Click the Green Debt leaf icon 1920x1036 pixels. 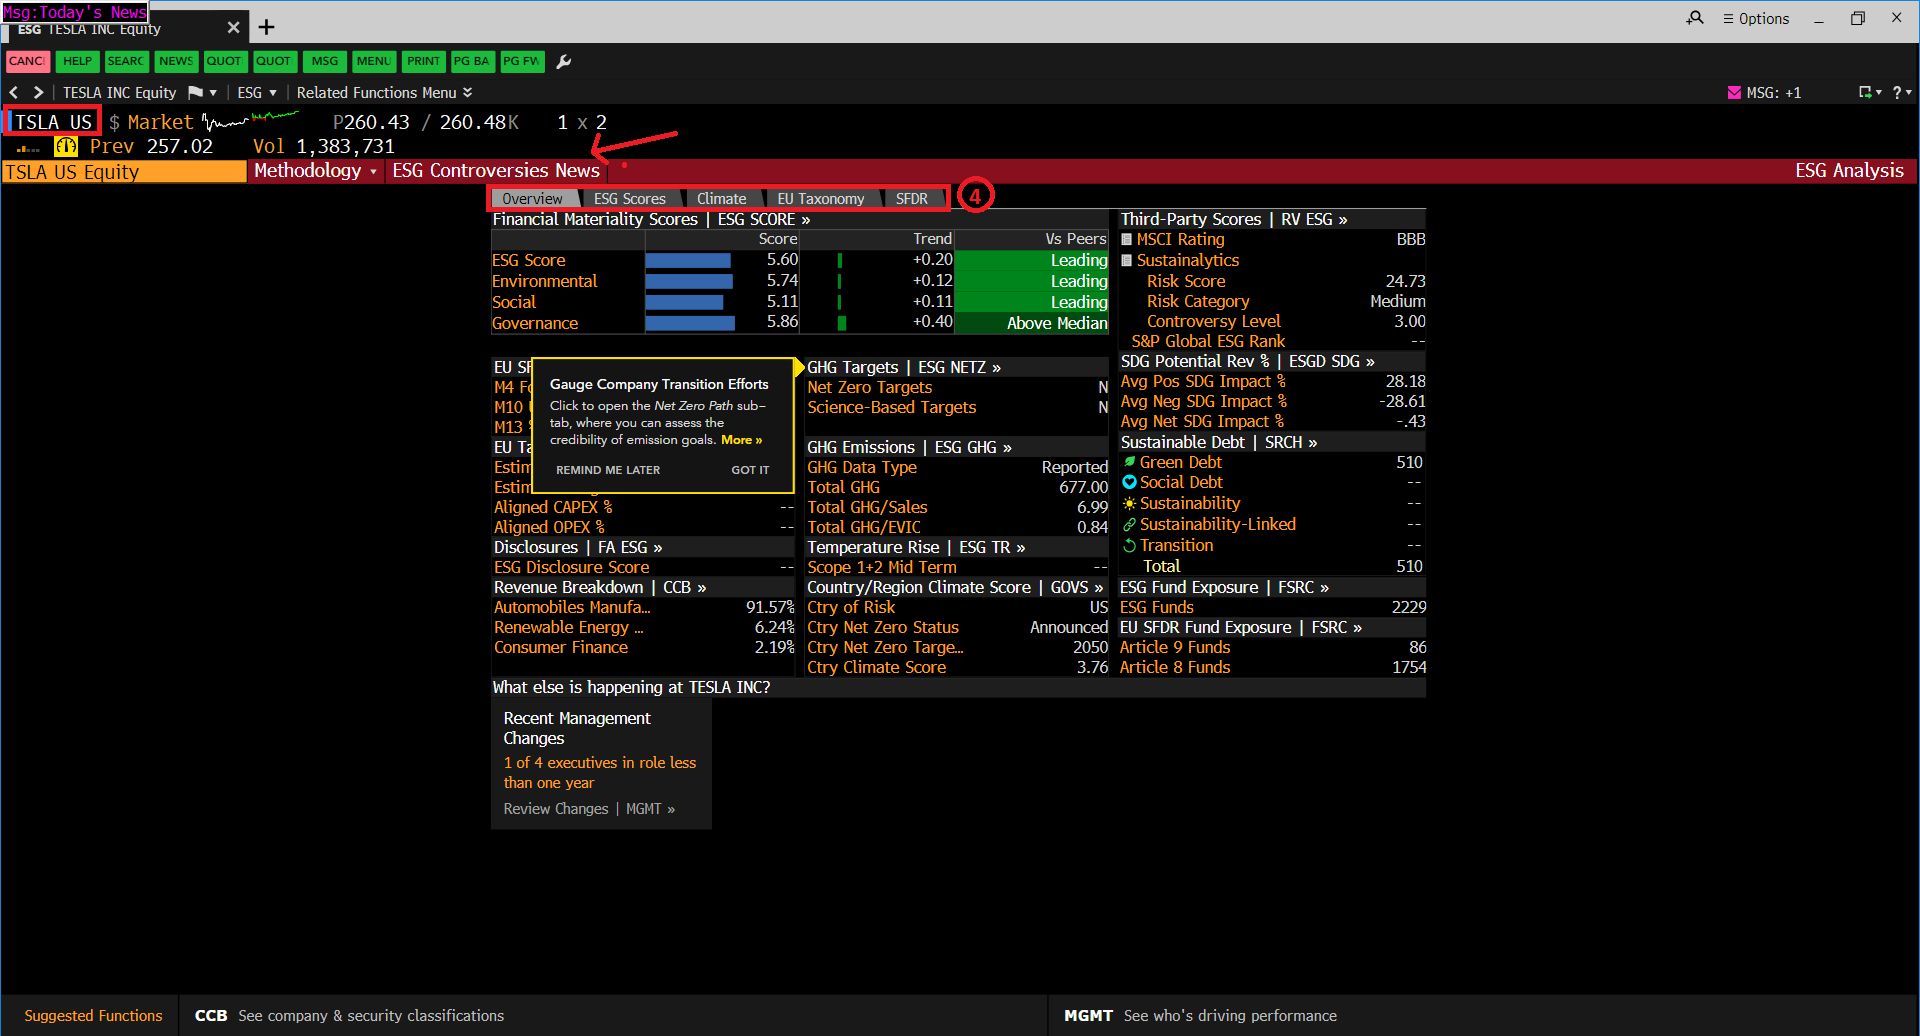click(1130, 462)
